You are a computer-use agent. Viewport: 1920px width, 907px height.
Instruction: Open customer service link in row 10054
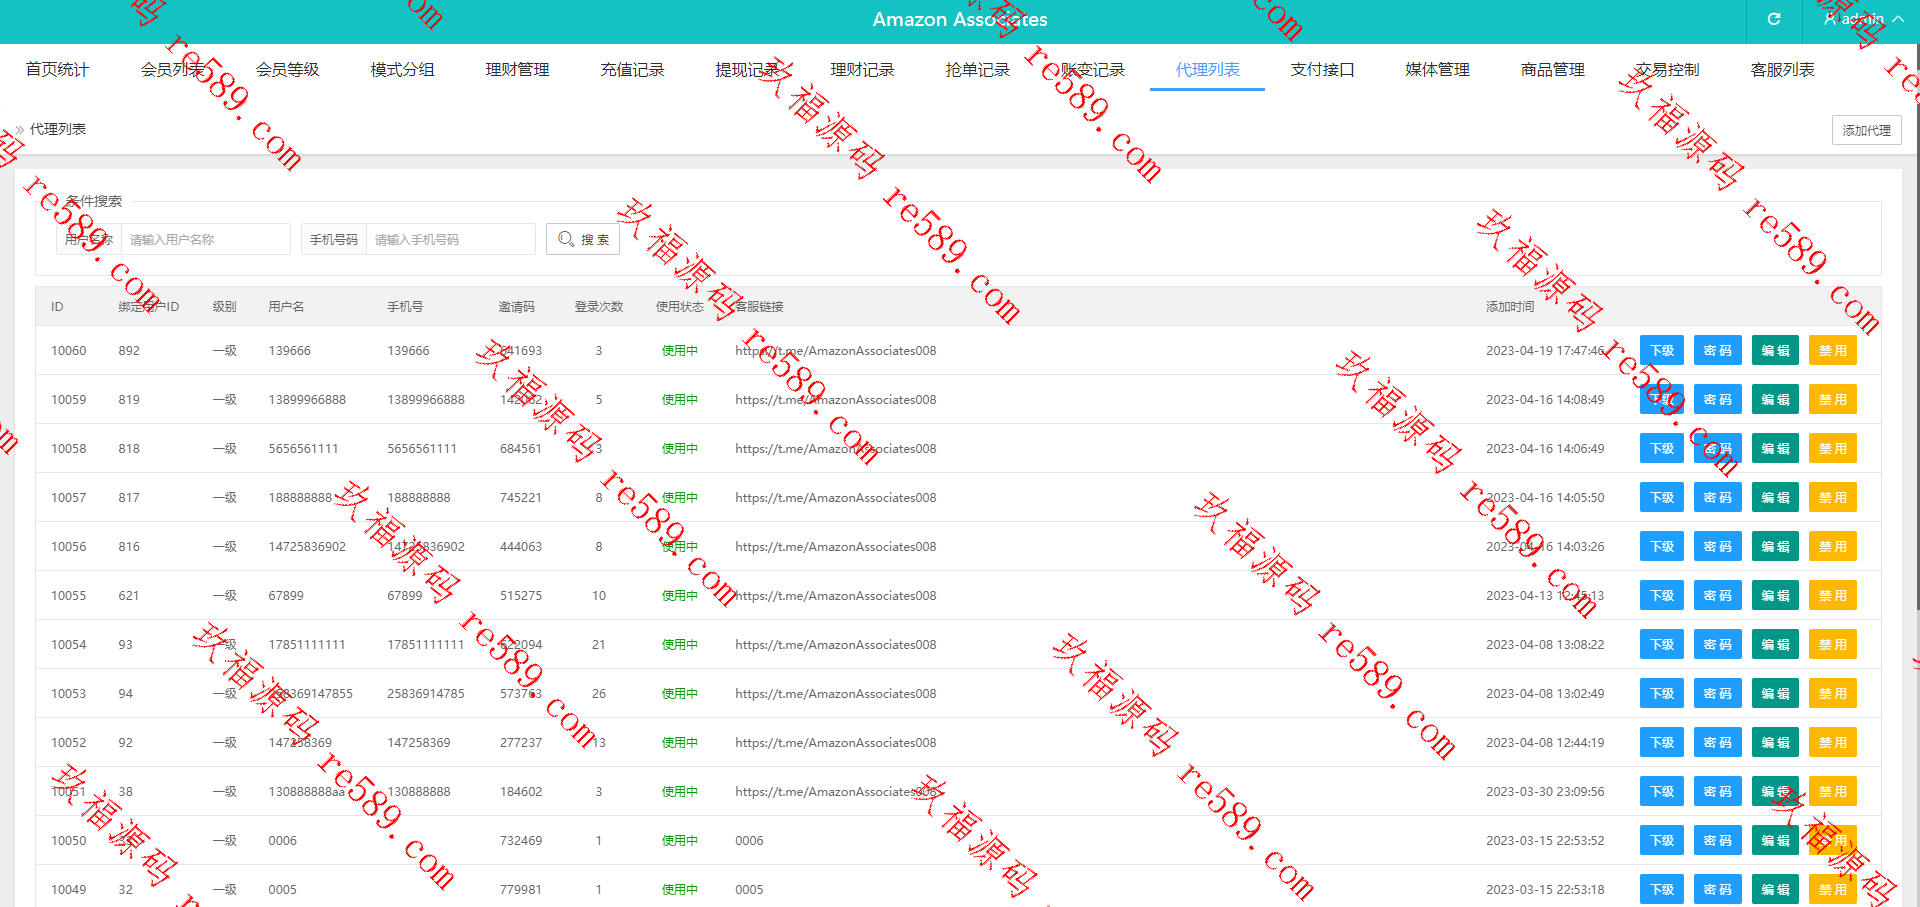pos(835,644)
